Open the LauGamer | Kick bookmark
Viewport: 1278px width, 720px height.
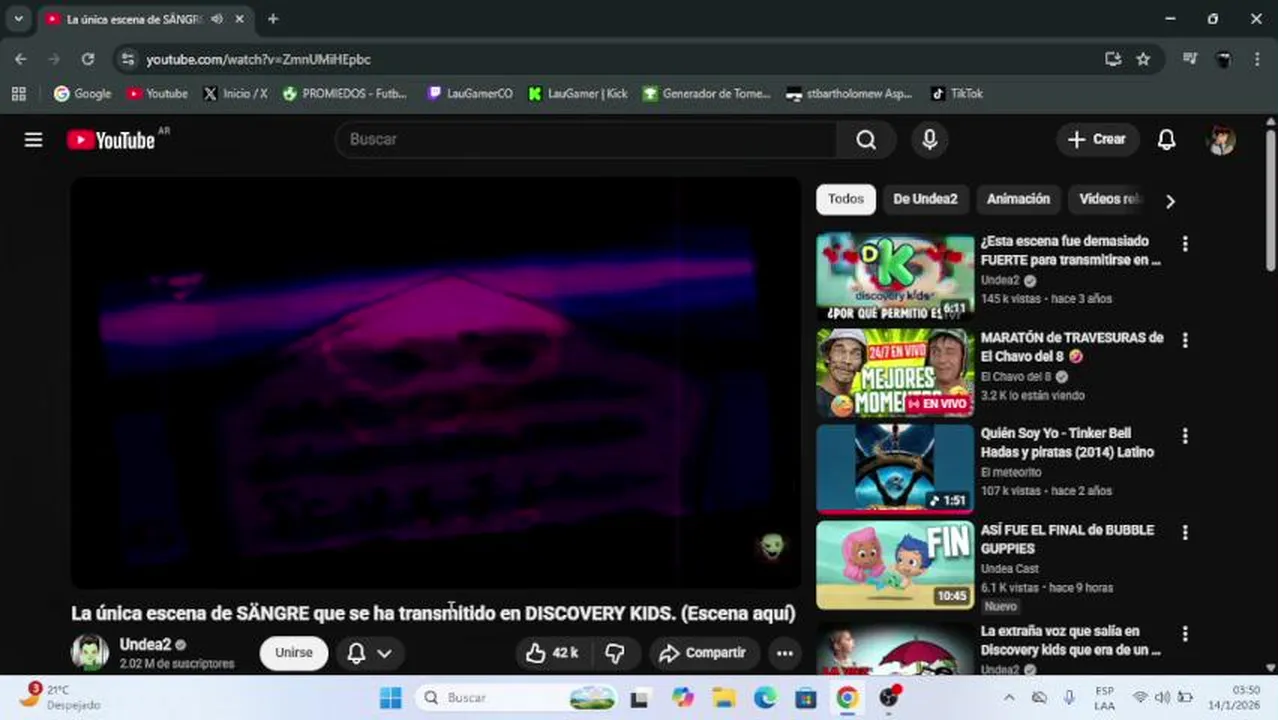(x=578, y=93)
